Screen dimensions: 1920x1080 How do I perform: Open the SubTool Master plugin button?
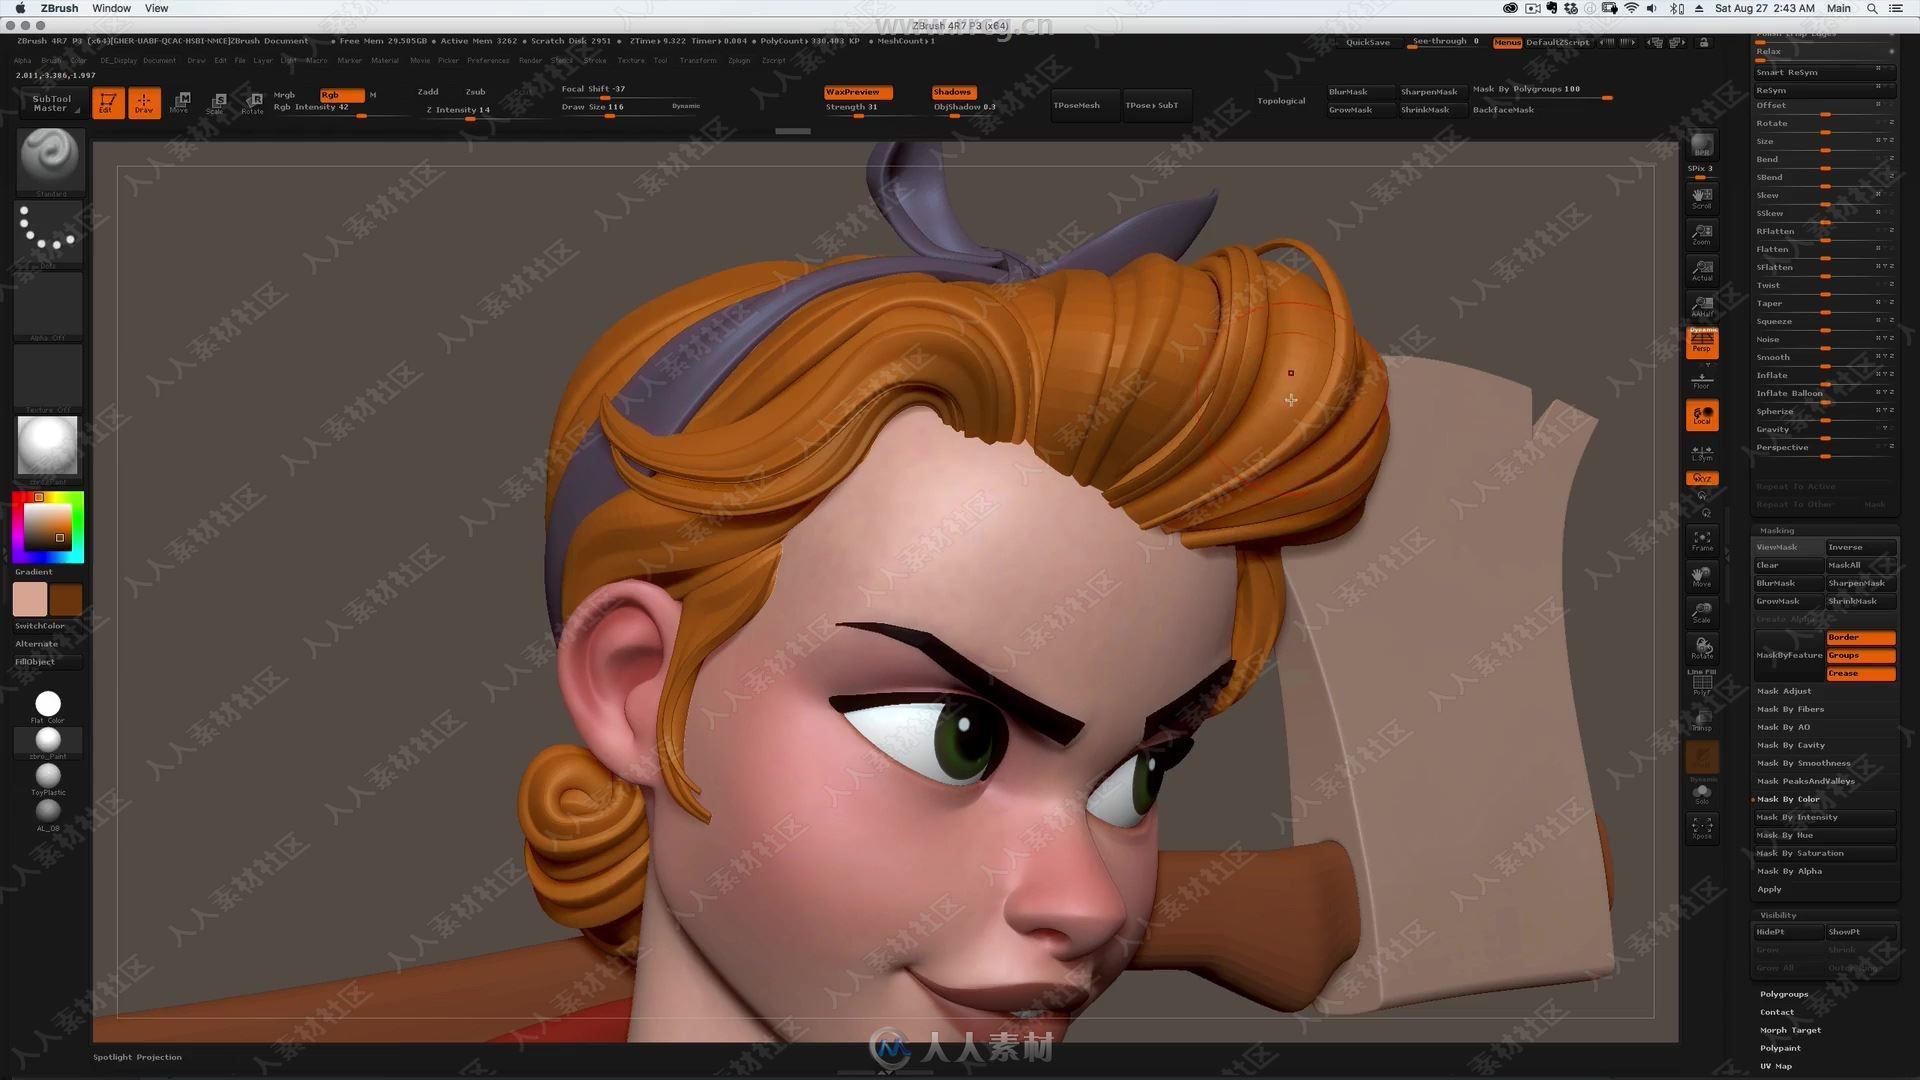point(51,102)
